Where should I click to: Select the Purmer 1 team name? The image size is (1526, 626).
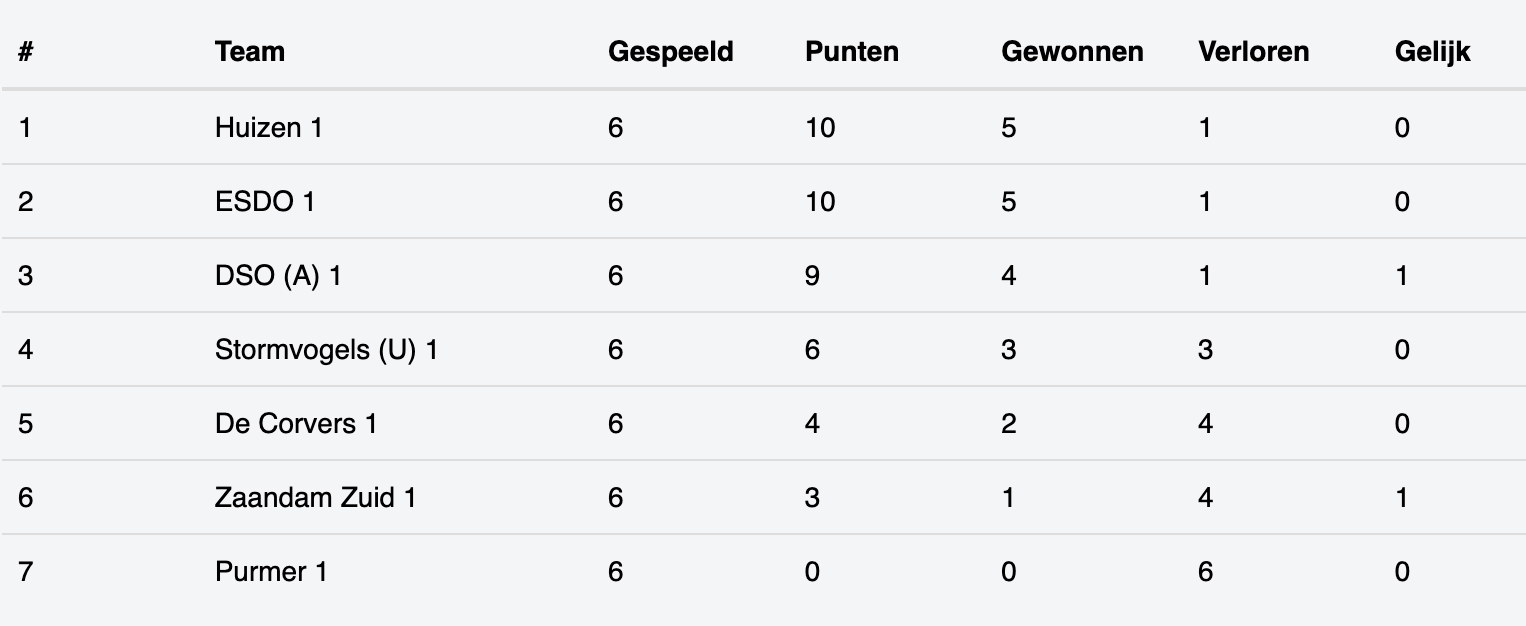click(x=271, y=572)
